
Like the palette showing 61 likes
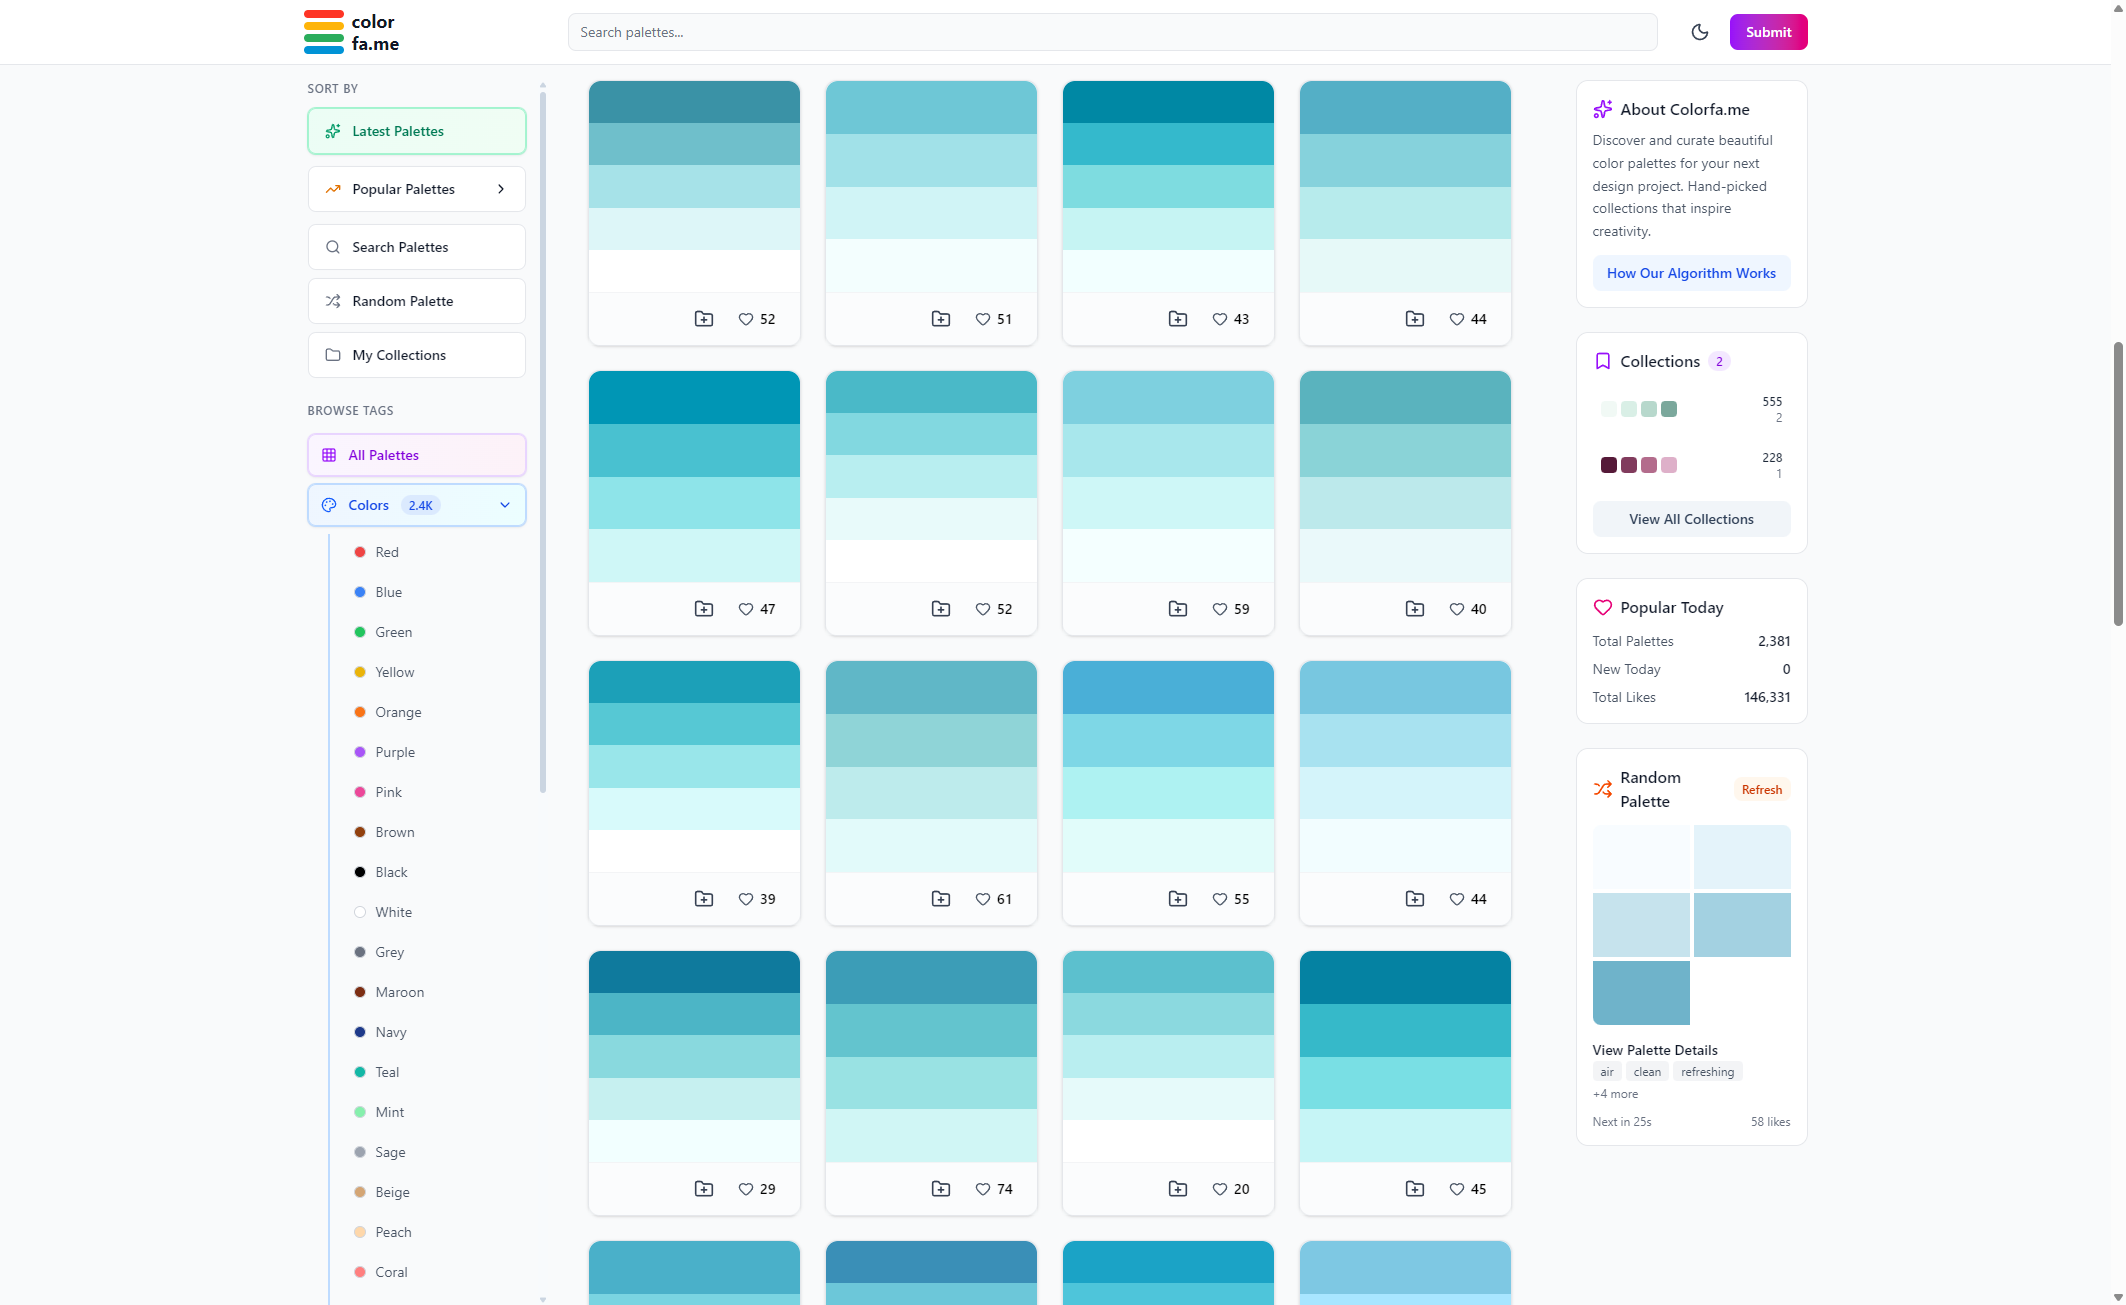[983, 899]
